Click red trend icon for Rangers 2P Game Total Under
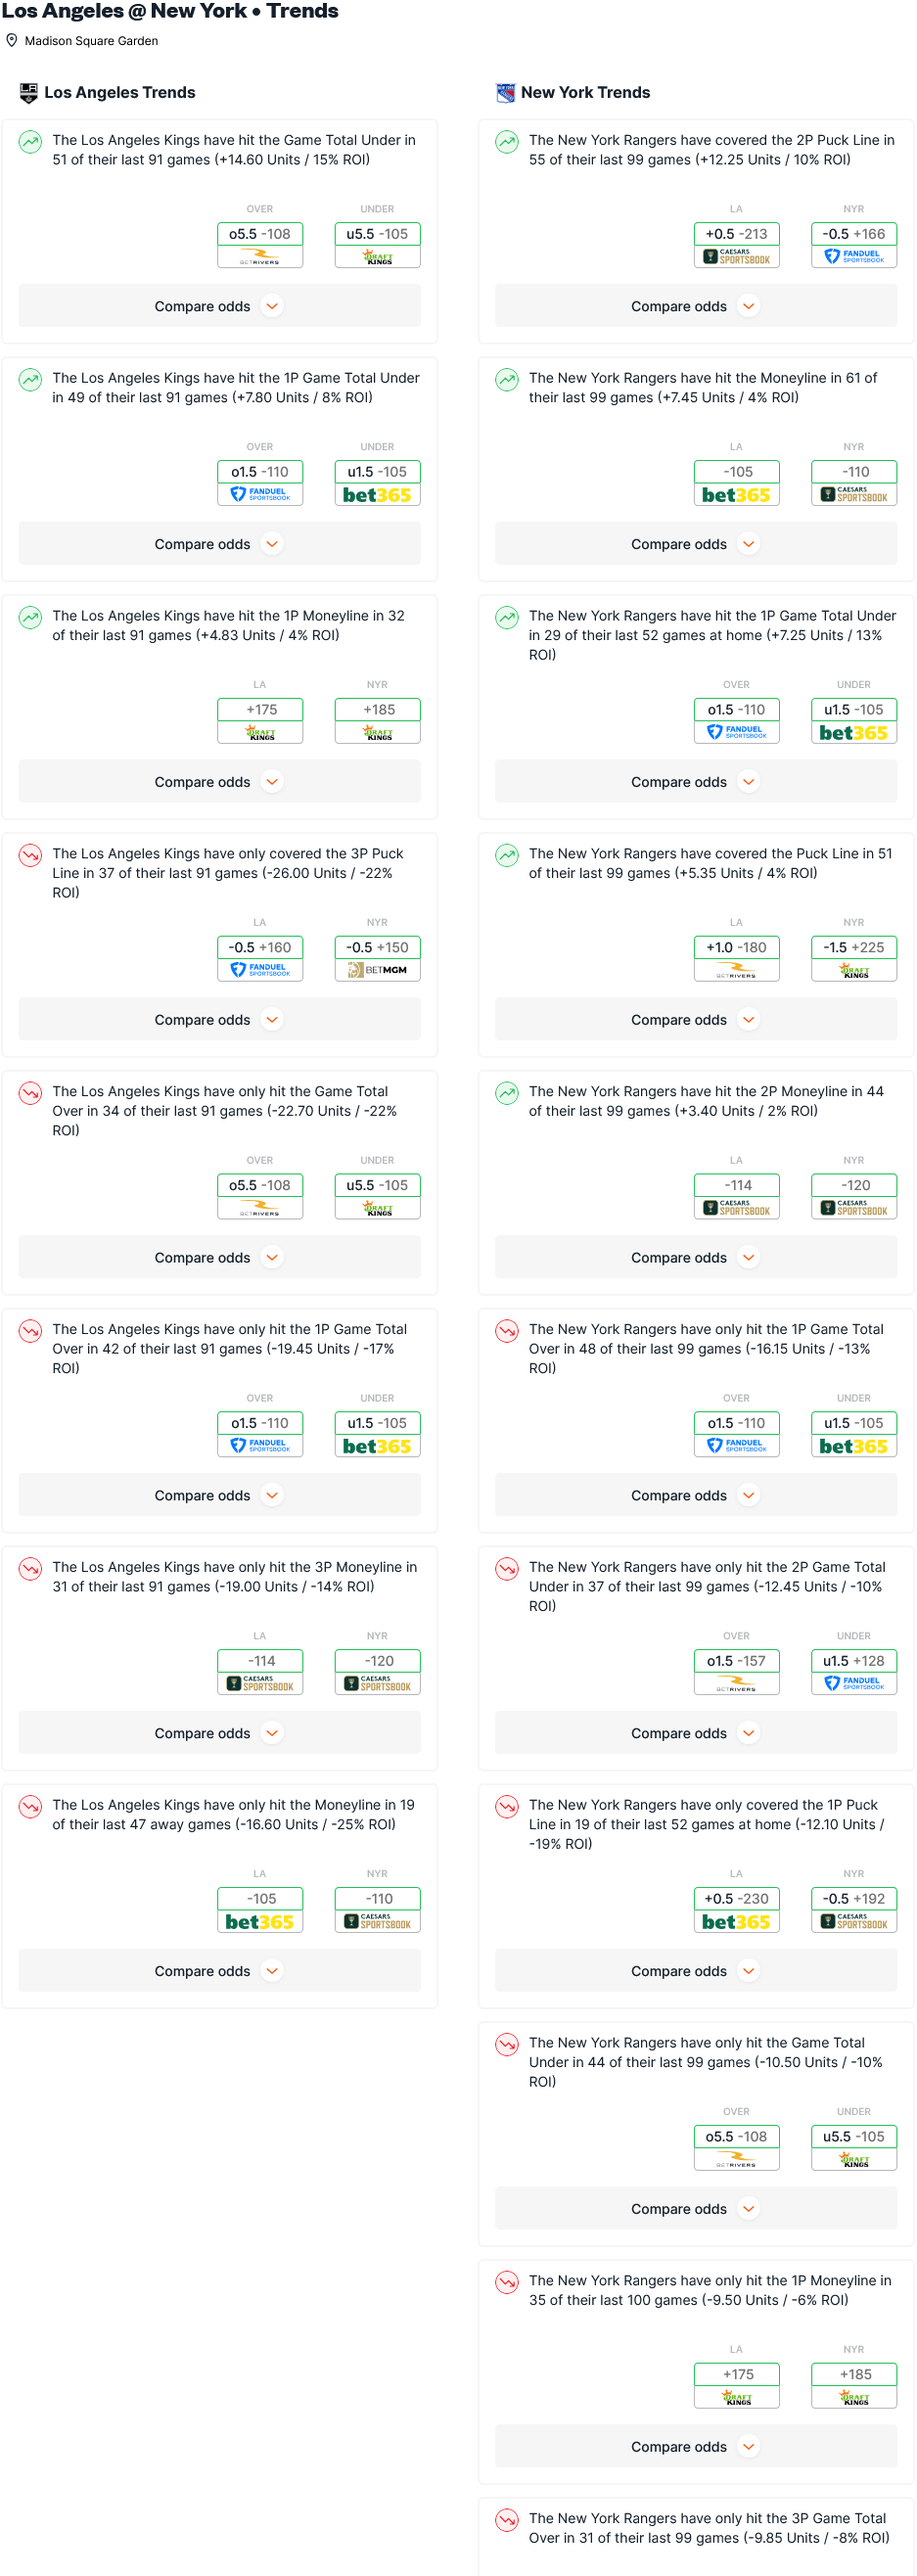The height and width of the screenshot is (2576, 917). tap(507, 1568)
